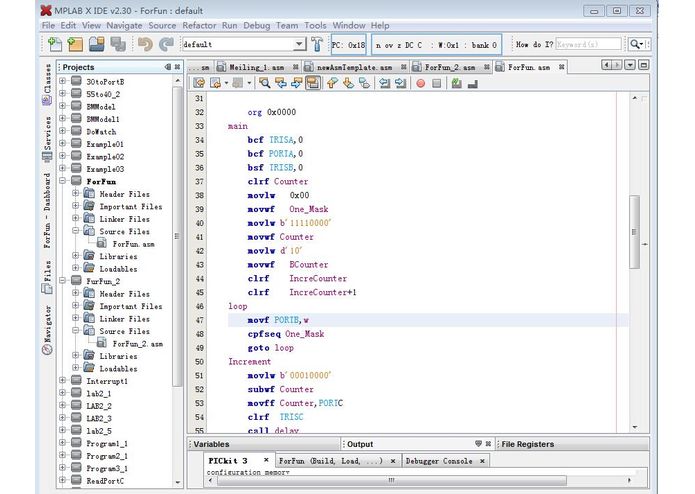Select ForFun_2.asm file in project tree
The height and width of the screenshot is (494, 695).
[x=137, y=344]
